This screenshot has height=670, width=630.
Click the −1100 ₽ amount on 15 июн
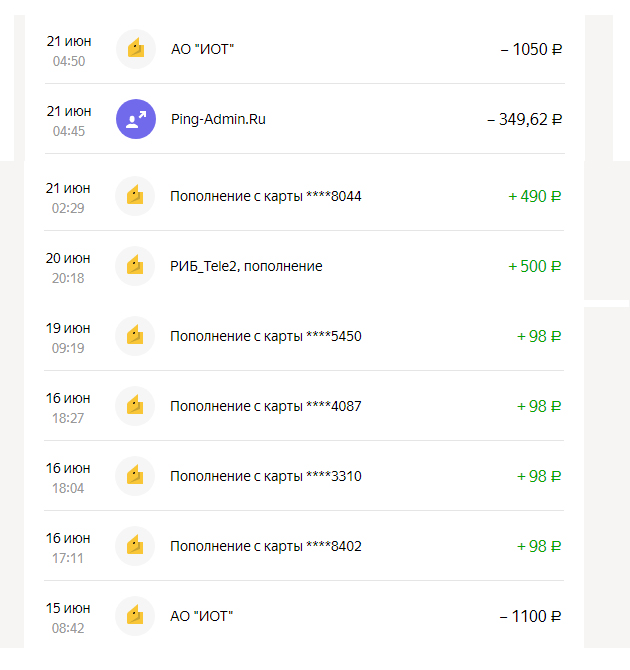(531, 616)
